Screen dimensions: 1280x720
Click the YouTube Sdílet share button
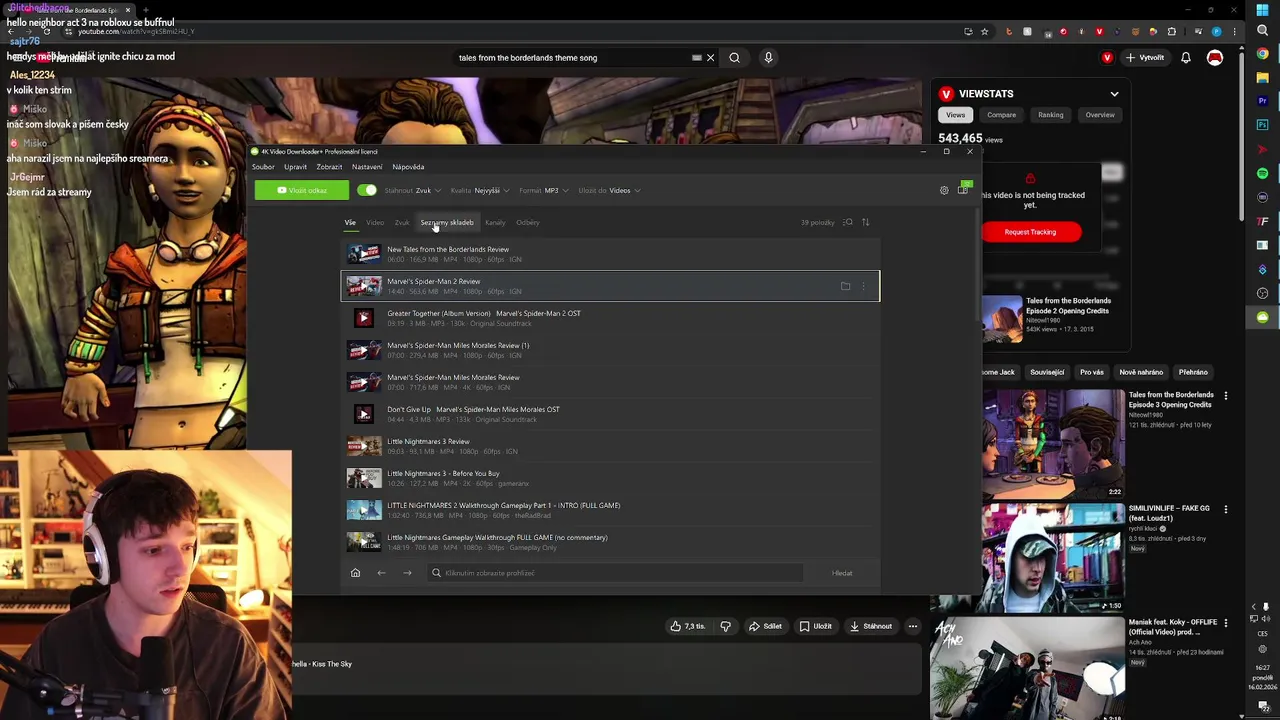coord(765,626)
